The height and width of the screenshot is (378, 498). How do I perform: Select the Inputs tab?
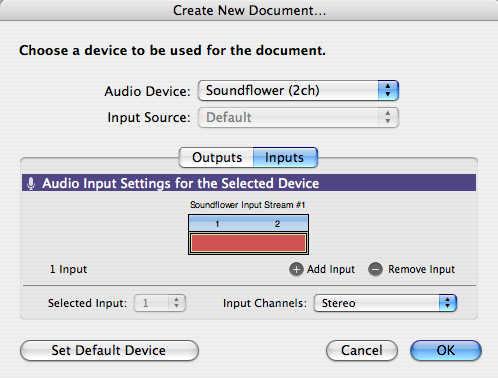click(285, 157)
